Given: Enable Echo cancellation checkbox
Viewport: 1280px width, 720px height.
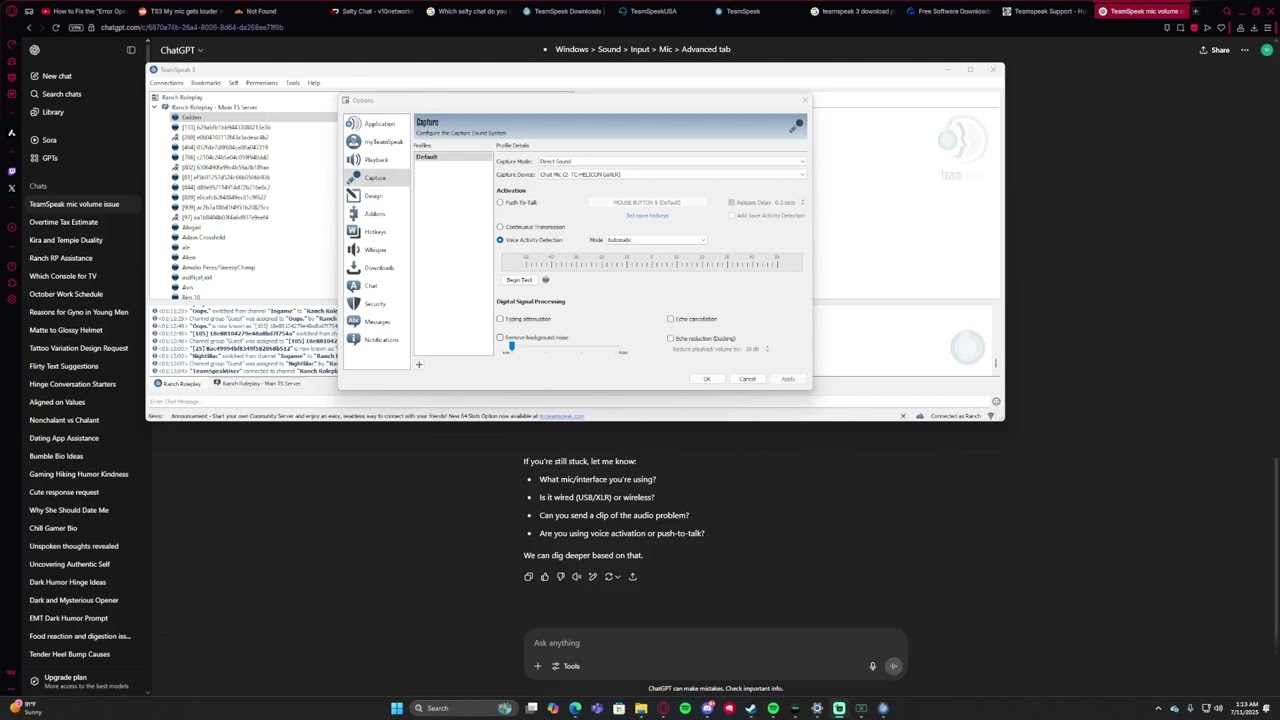Looking at the screenshot, I should [x=670, y=319].
